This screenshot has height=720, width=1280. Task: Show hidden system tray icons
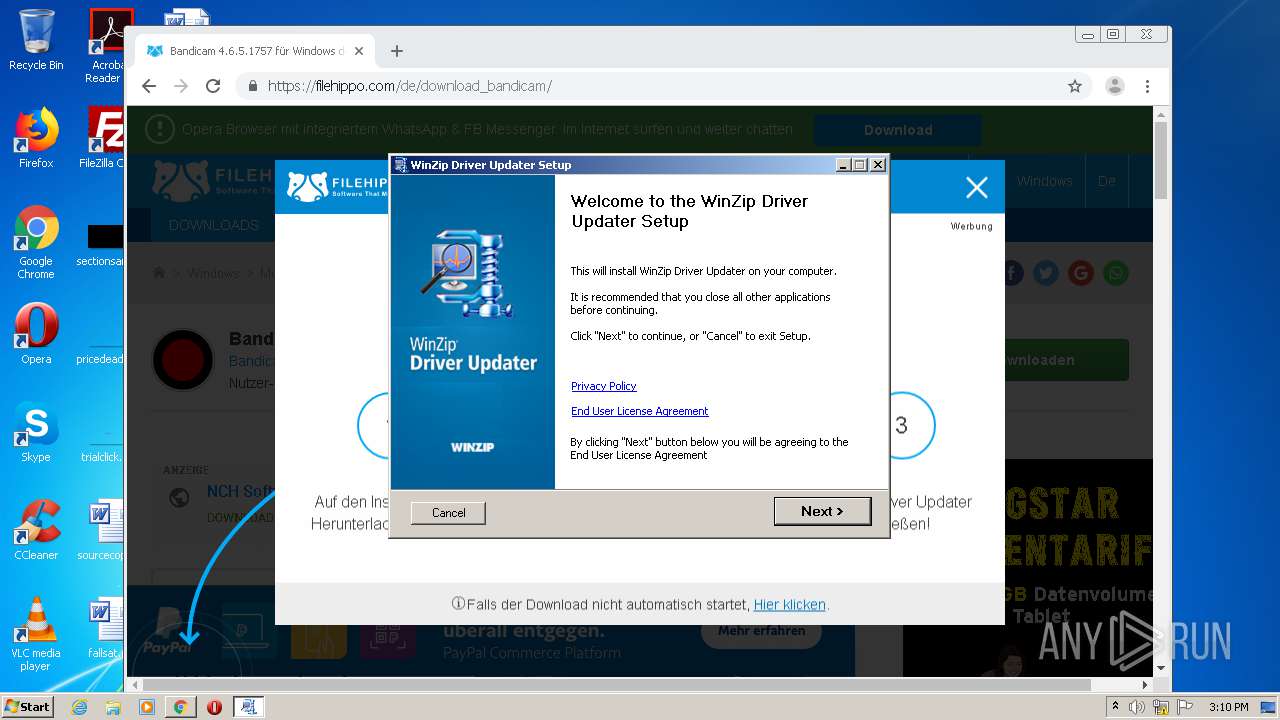pos(1117,707)
